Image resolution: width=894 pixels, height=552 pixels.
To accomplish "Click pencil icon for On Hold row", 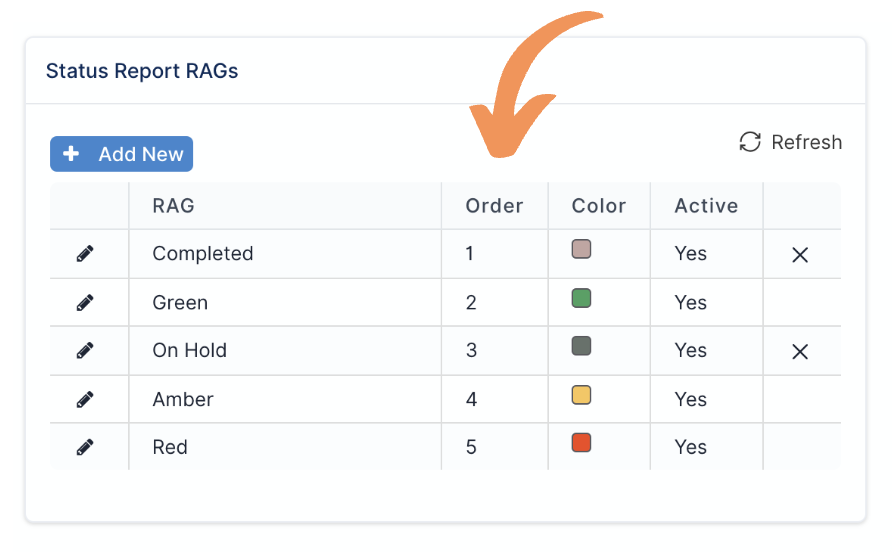I will pyautogui.click(x=85, y=351).
